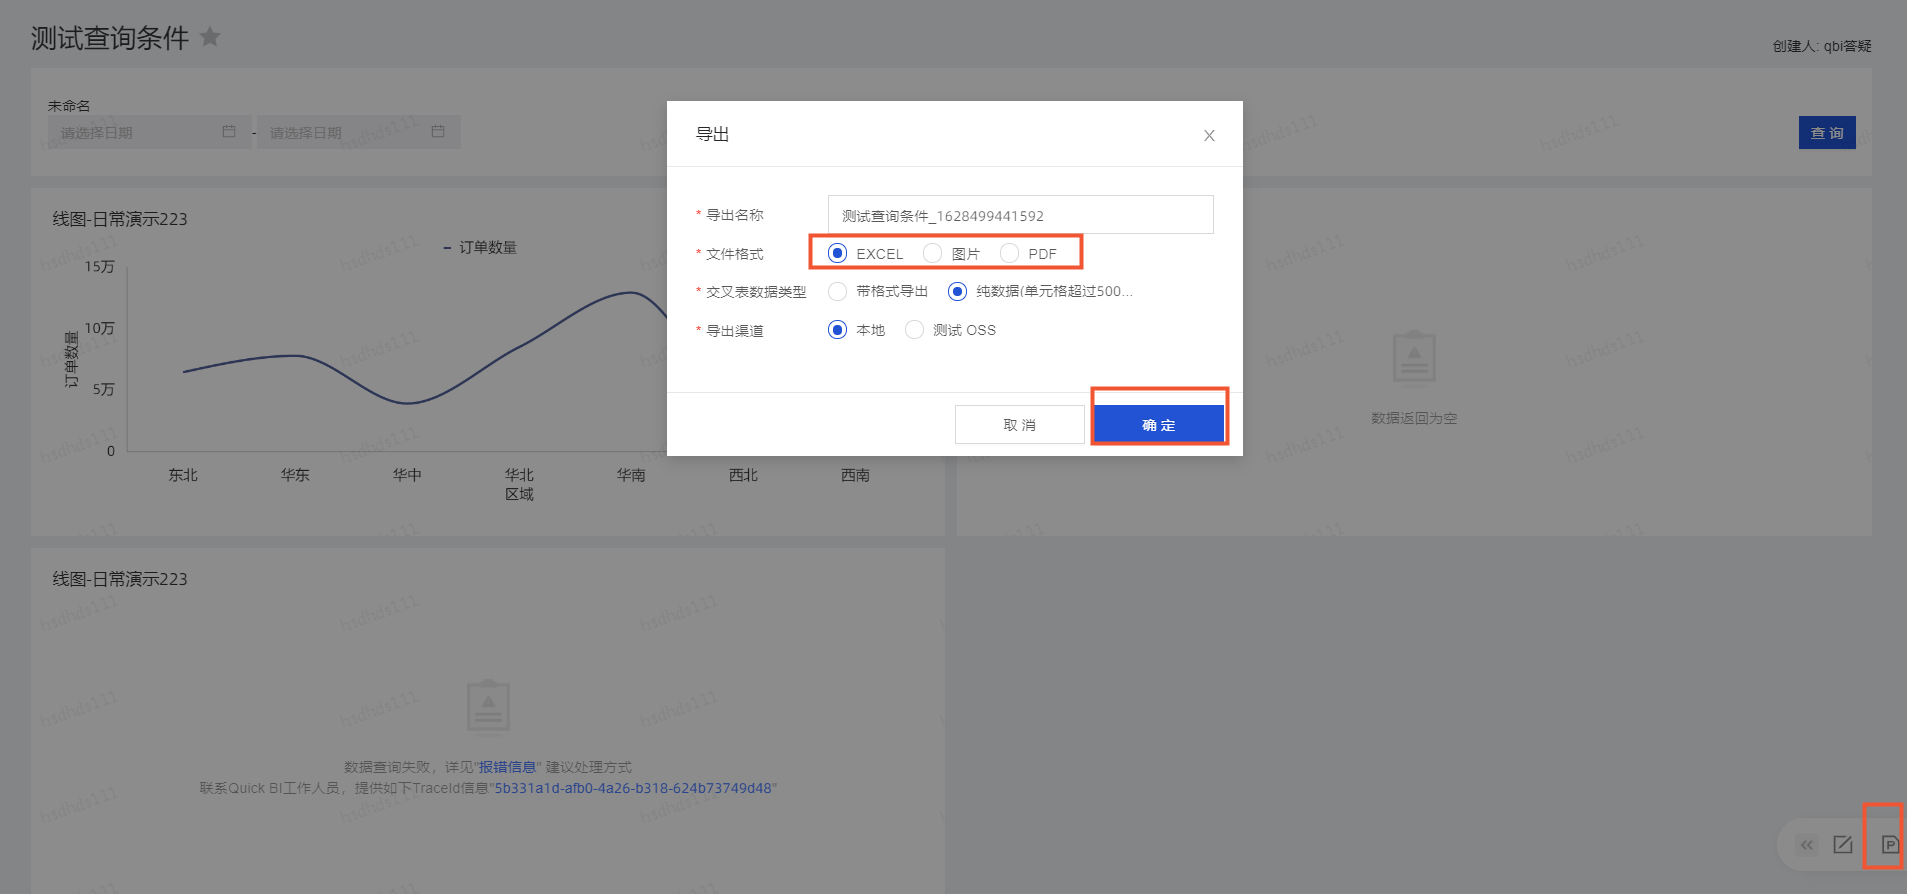Select PDF file format option
The width and height of the screenshot is (1907, 894).
click(1010, 253)
